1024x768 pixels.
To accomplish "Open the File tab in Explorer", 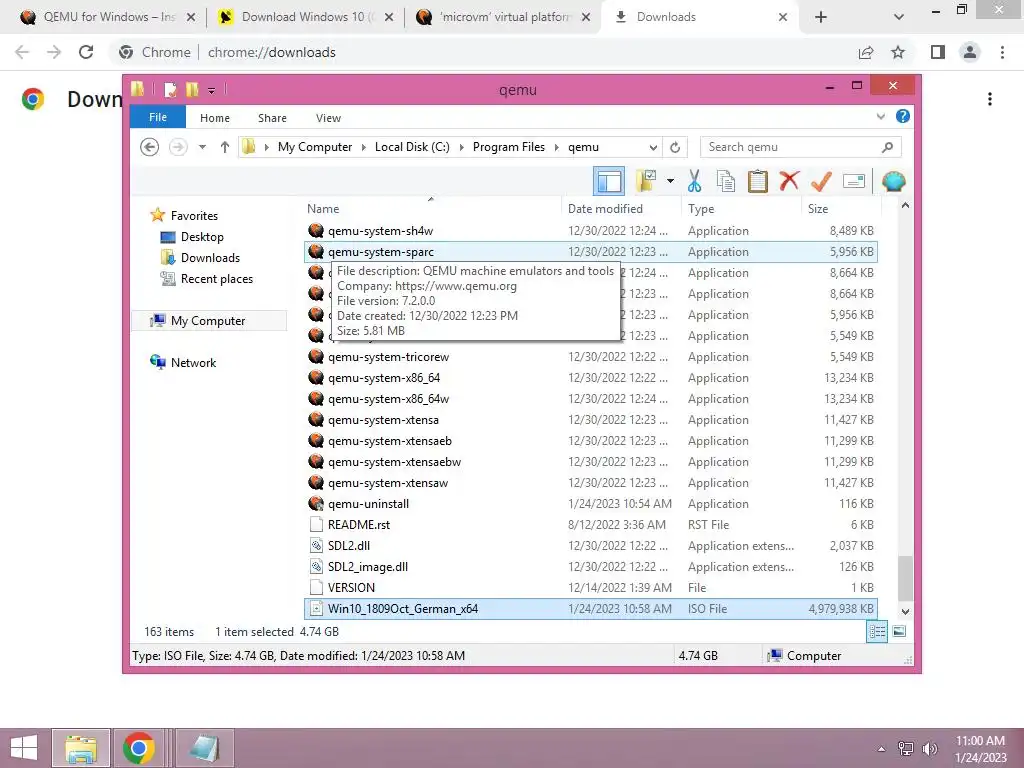I will pyautogui.click(x=158, y=117).
